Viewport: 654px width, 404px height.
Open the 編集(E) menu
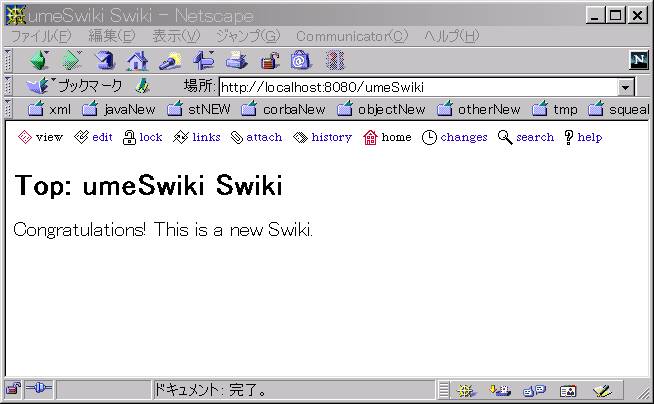point(112,36)
